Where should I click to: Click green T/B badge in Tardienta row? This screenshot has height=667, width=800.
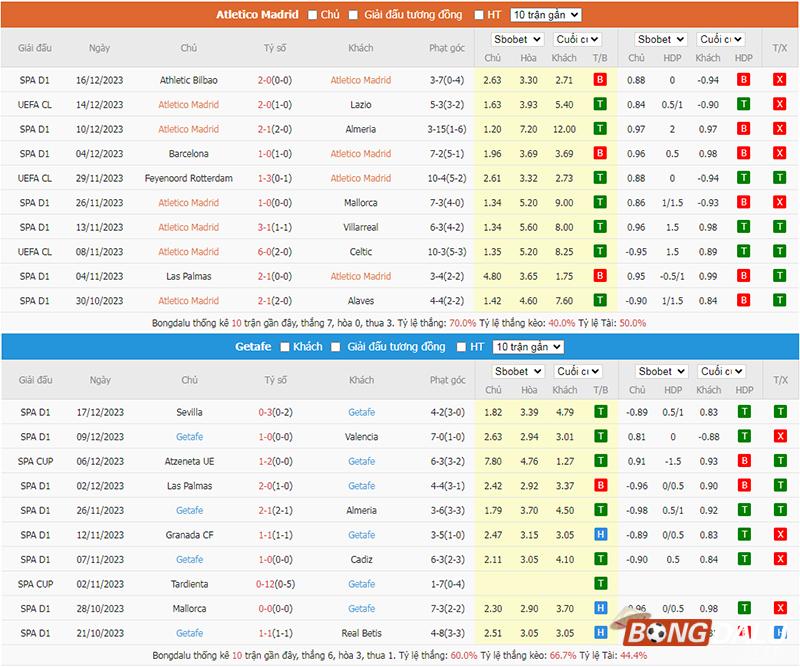coord(600,584)
